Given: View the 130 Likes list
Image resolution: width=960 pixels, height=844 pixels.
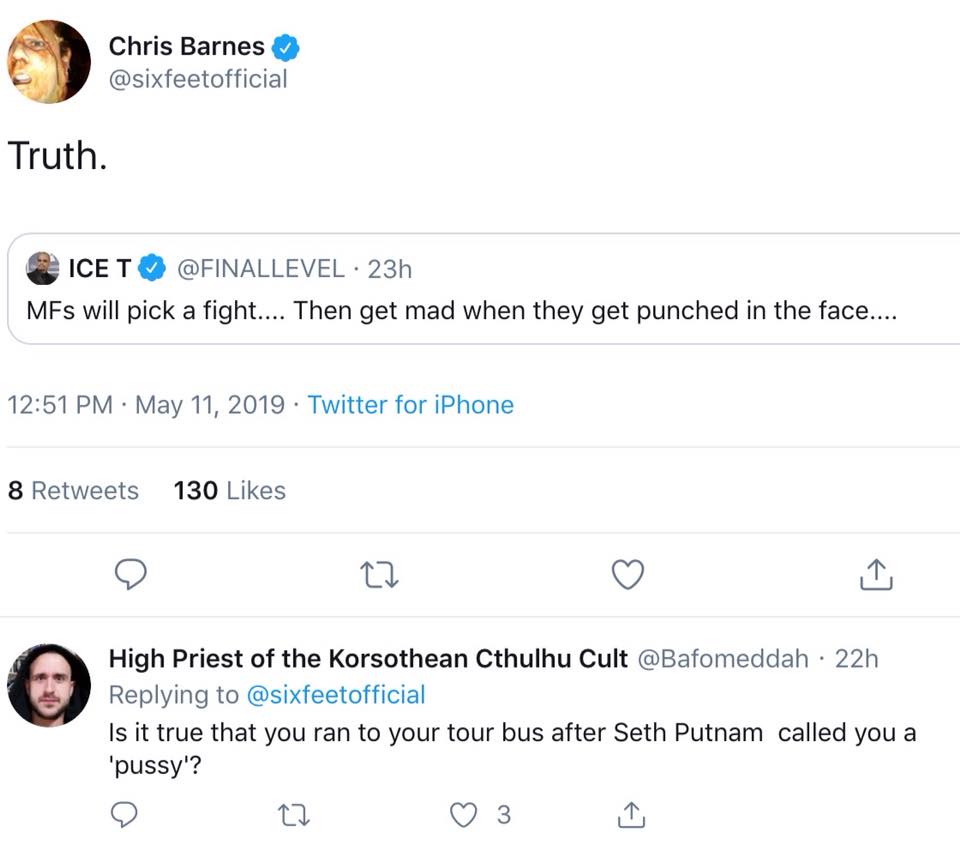Looking at the screenshot, I should pyautogui.click(x=230, y=490).
